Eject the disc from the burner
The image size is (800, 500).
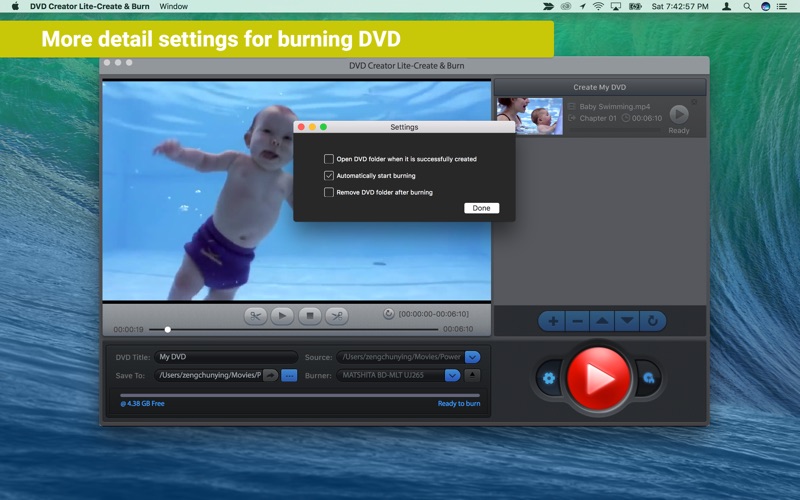472,375
